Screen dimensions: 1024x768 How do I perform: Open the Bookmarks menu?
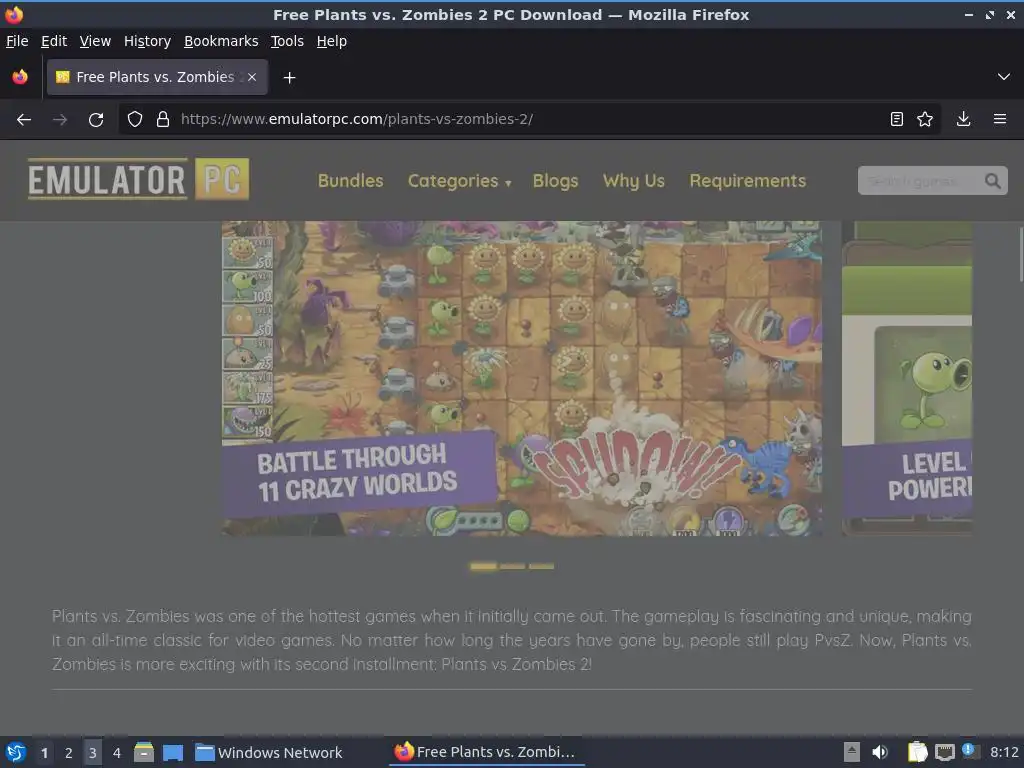221,41
